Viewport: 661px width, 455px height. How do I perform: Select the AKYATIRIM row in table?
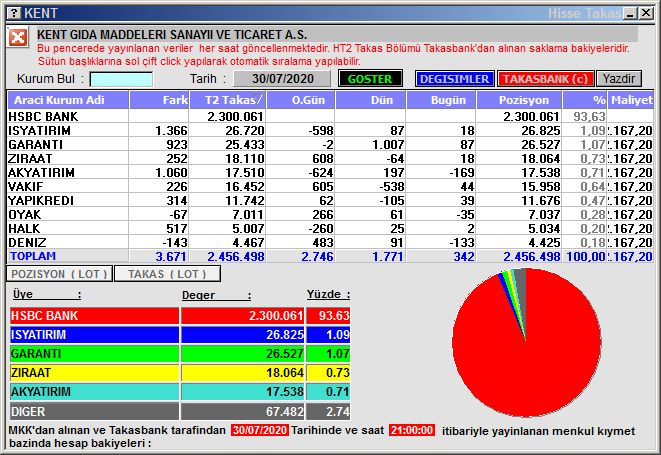[330, 172]
